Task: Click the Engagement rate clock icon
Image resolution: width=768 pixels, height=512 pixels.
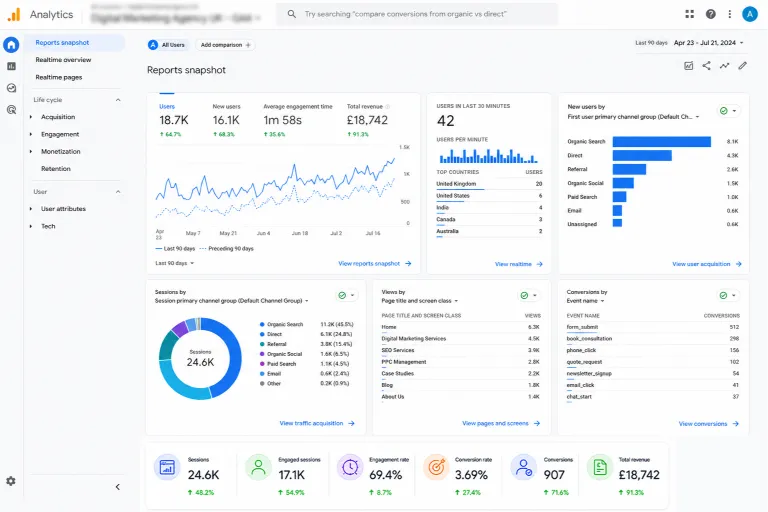Action: click(x=350, y=467)
